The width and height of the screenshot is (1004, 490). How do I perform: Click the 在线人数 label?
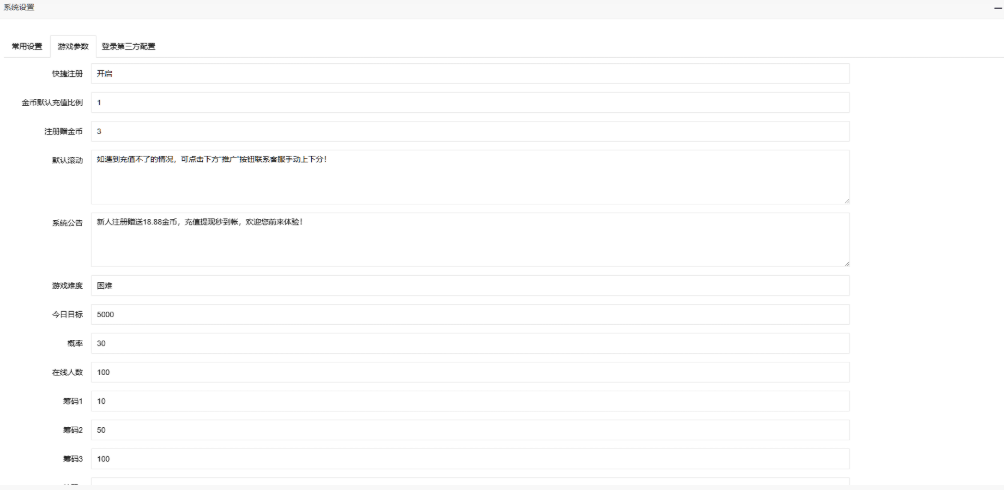(x=68, y=373)
